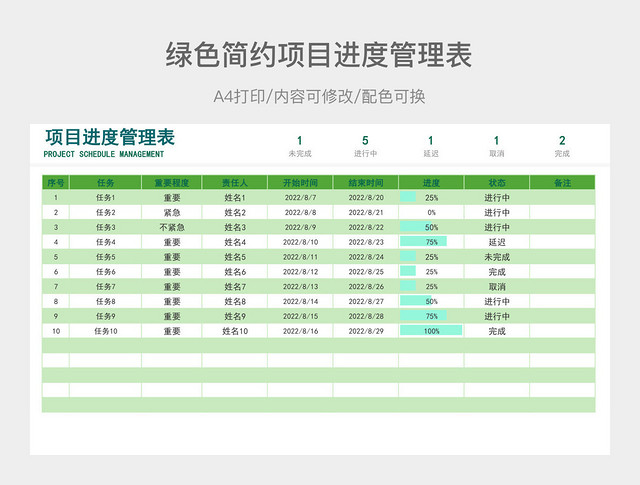Viewport: 640px width, 485px height.
Task: Select the 任务3 cell
Action: (x=105, y=227)
